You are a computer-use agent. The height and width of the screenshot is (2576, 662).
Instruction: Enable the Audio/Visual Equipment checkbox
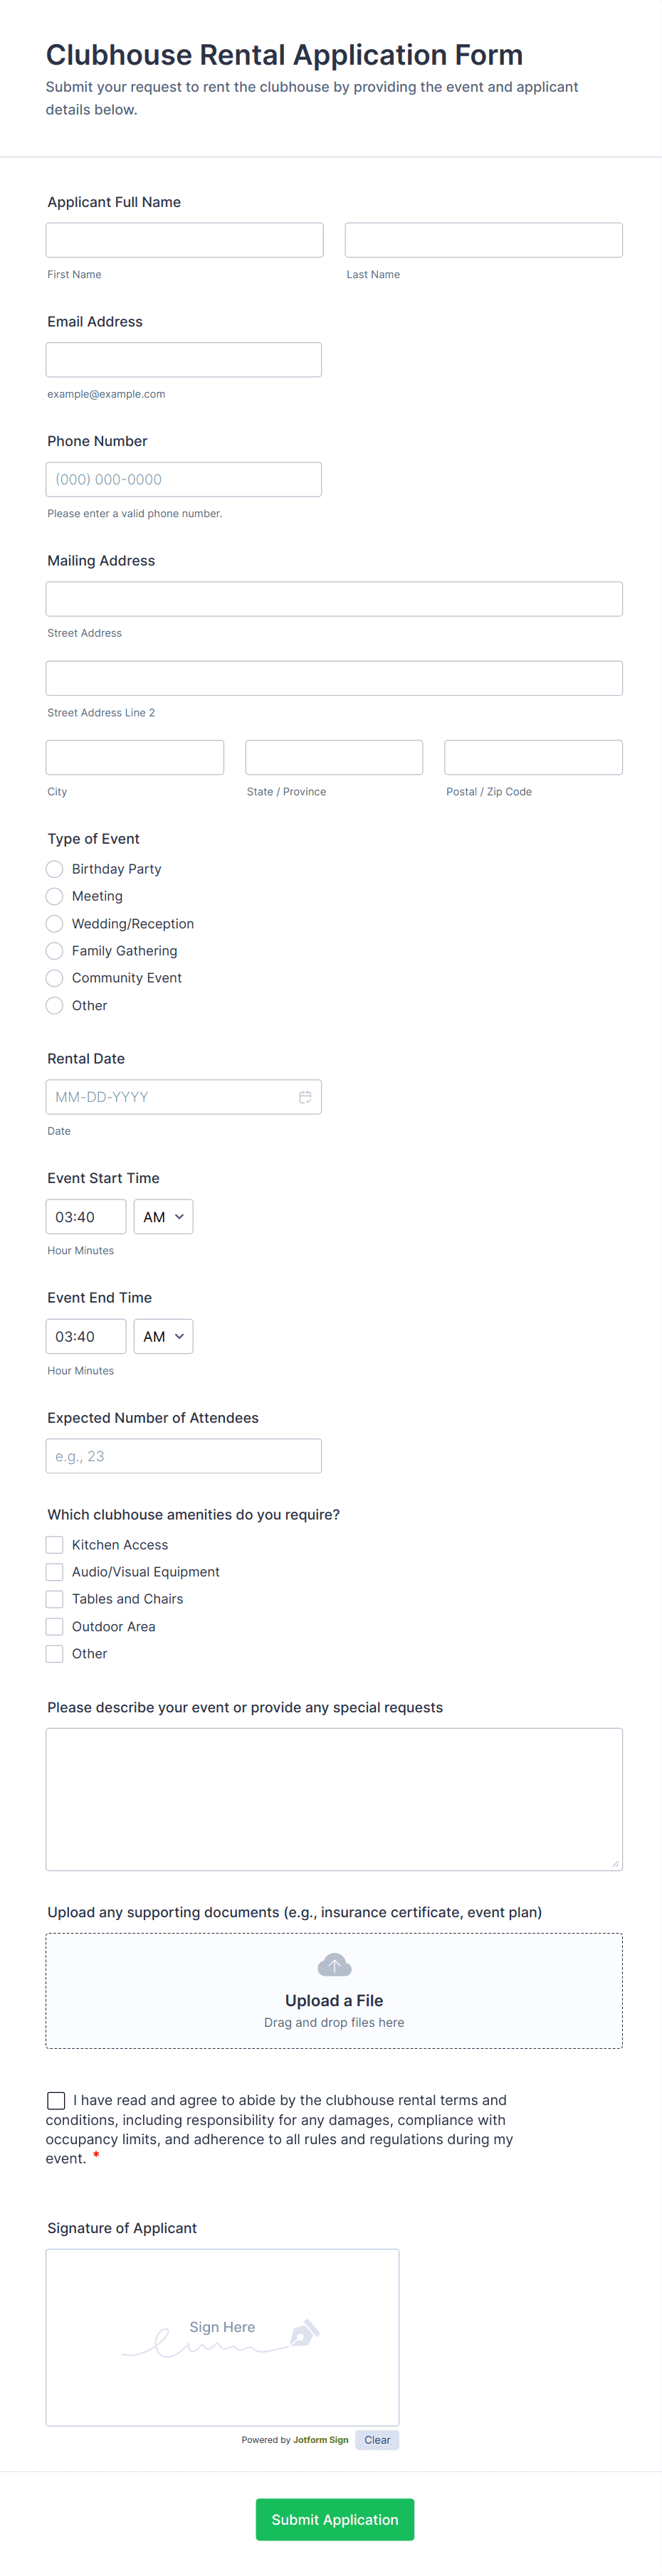pos(55,1572)
